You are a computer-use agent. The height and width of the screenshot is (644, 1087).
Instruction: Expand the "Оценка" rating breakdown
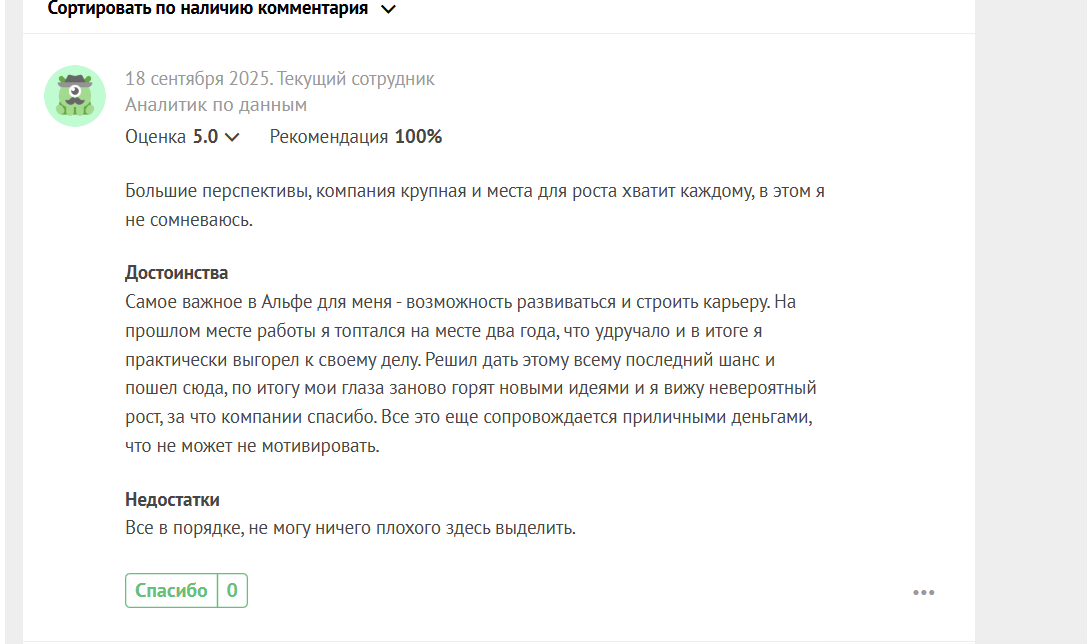point(182,137)
